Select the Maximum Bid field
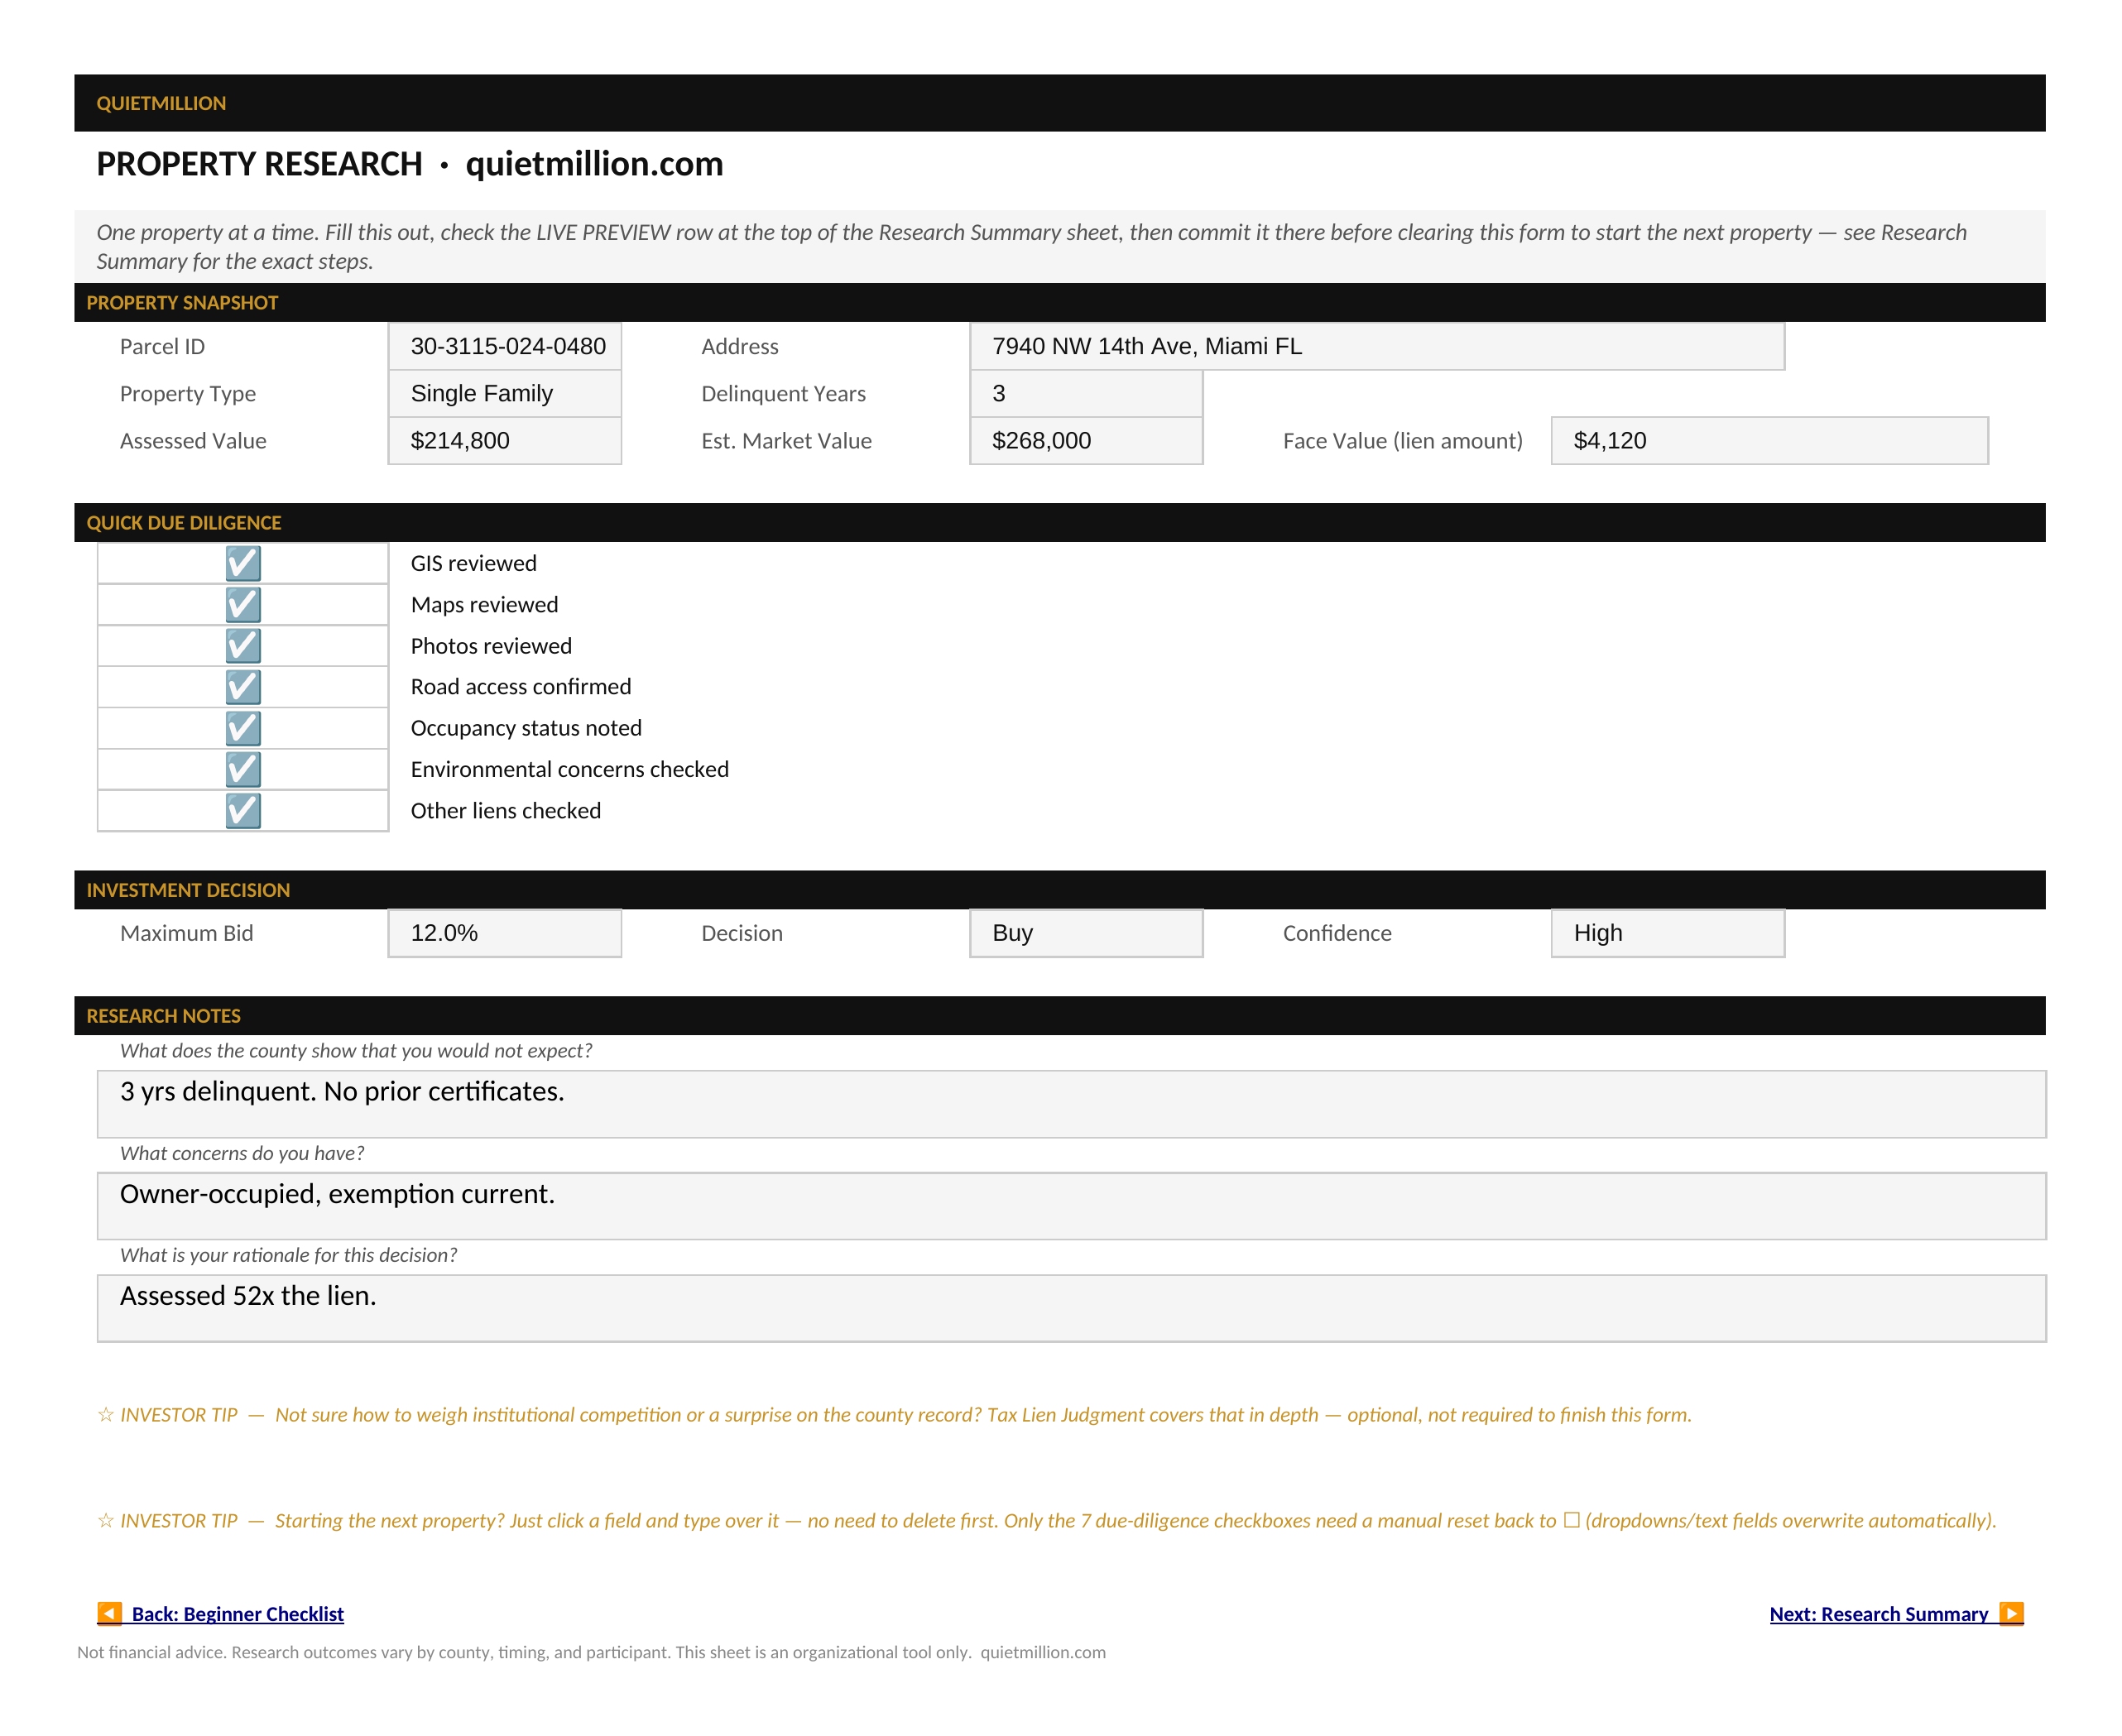 (505, 933)
